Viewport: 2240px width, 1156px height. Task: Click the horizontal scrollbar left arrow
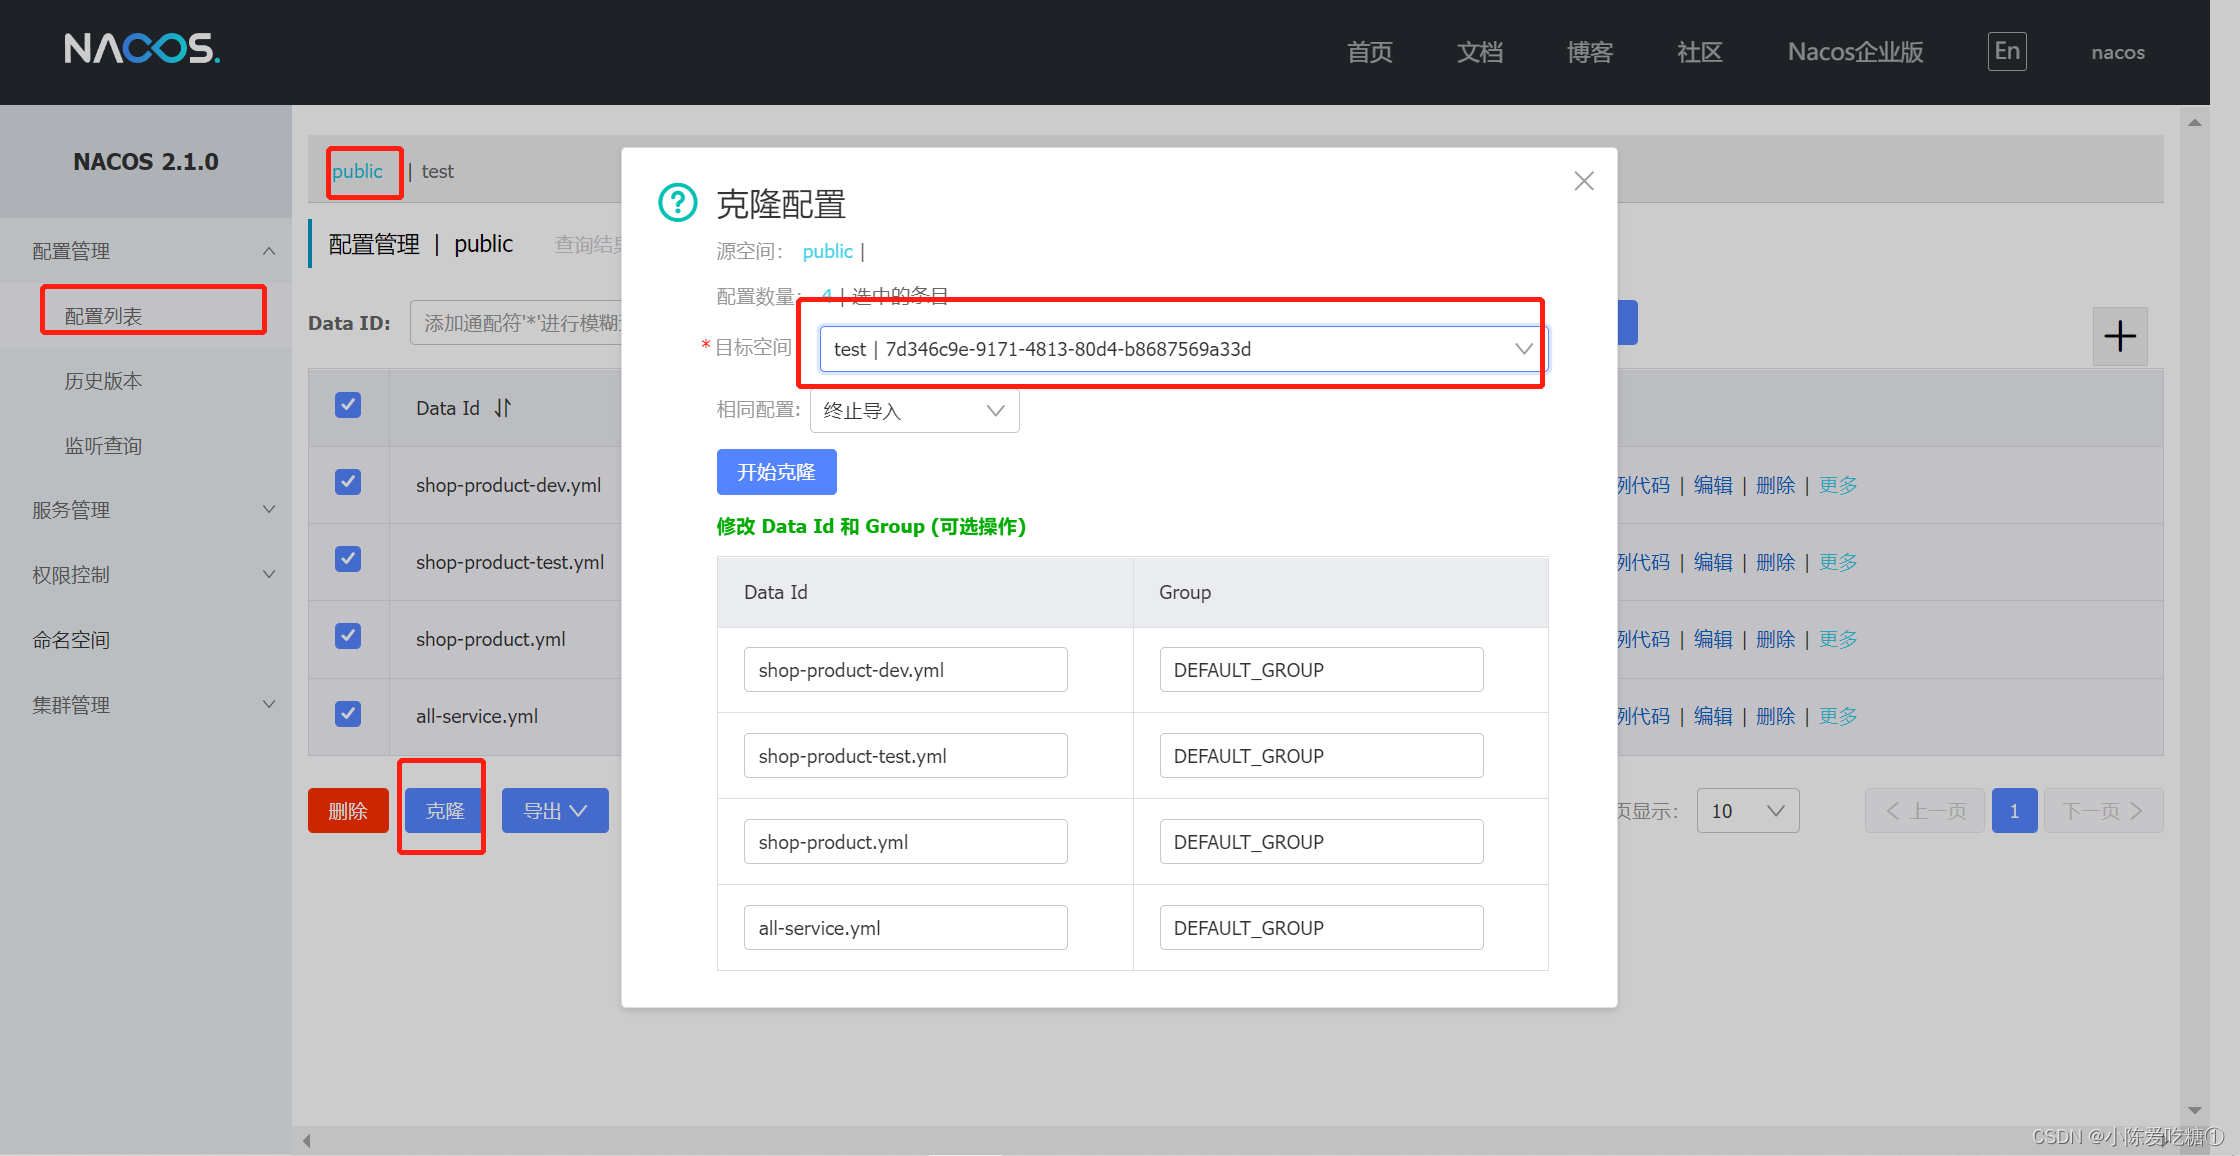coord(307,1140)
